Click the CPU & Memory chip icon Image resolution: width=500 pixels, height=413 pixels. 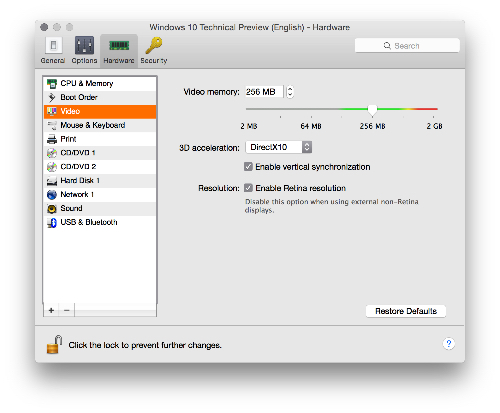(52, 84)
